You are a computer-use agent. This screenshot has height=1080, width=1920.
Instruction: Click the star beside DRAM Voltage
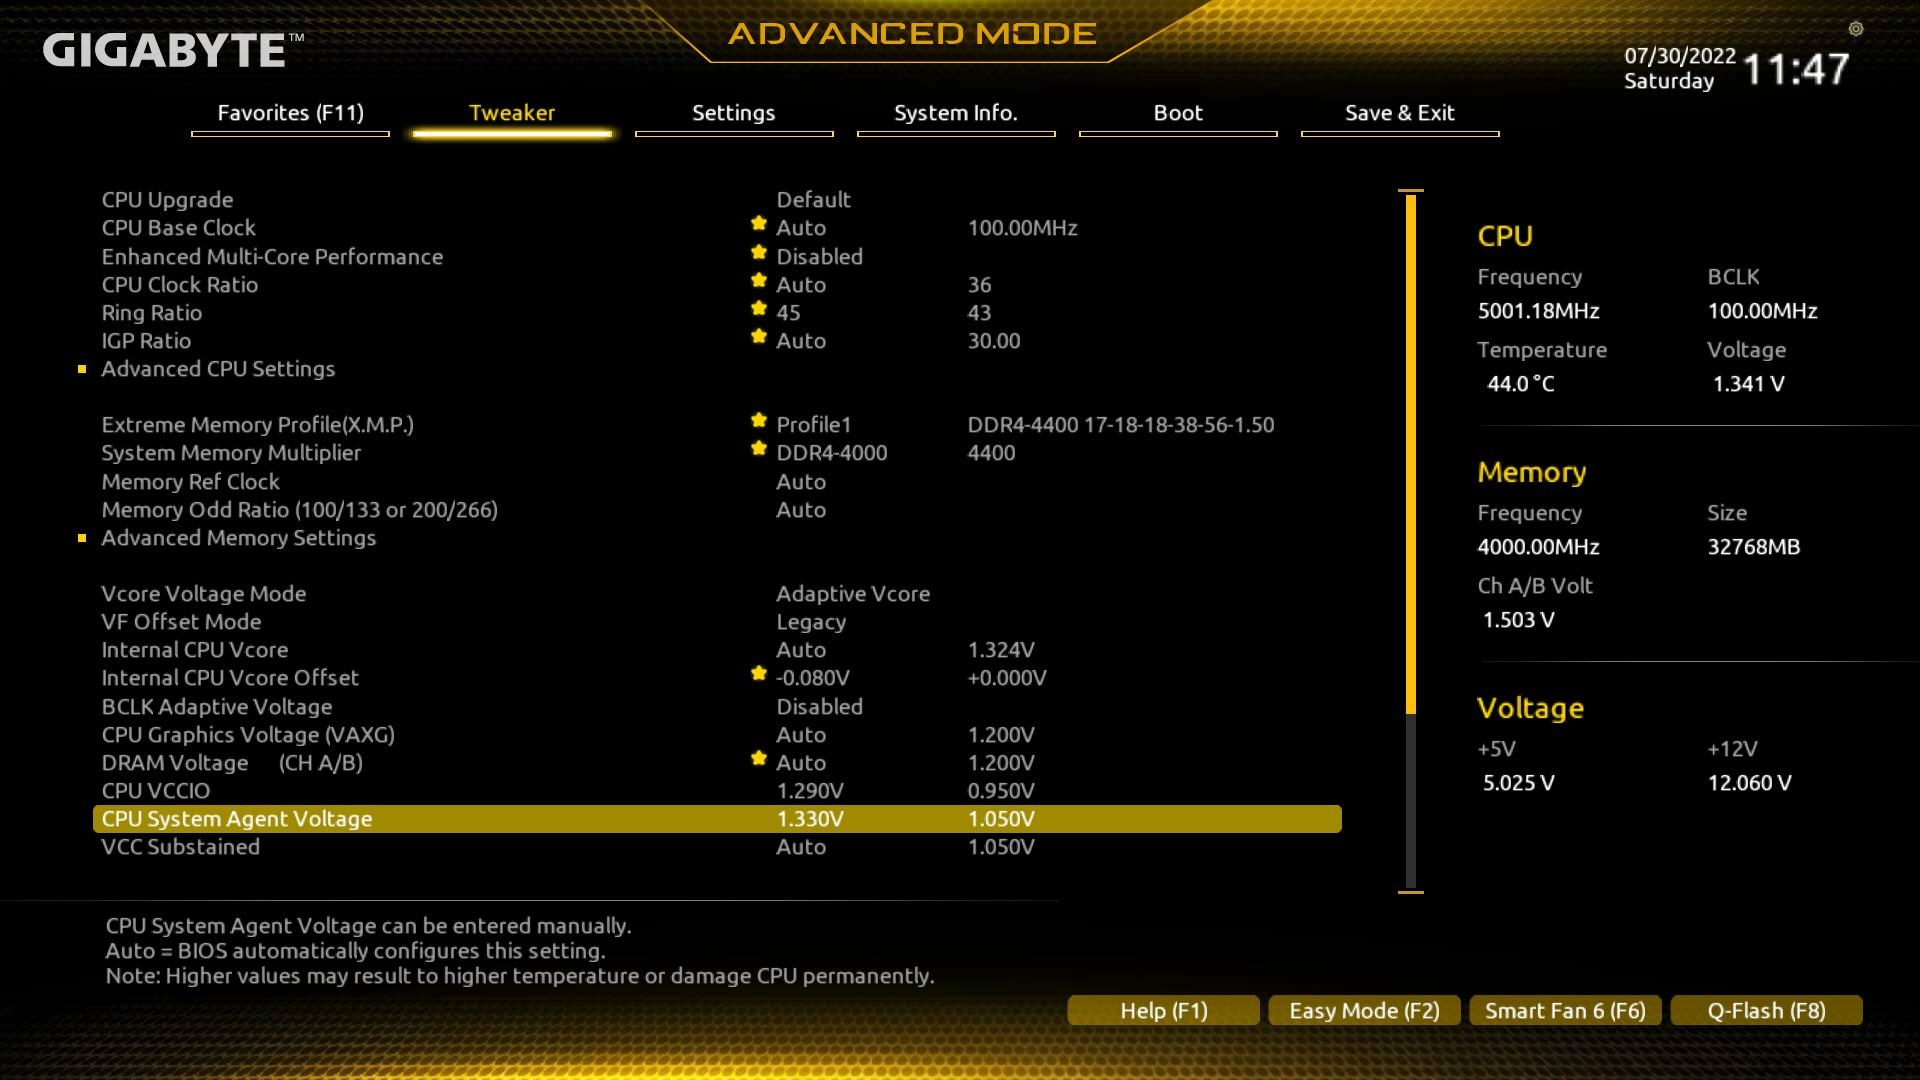(758, 759)
